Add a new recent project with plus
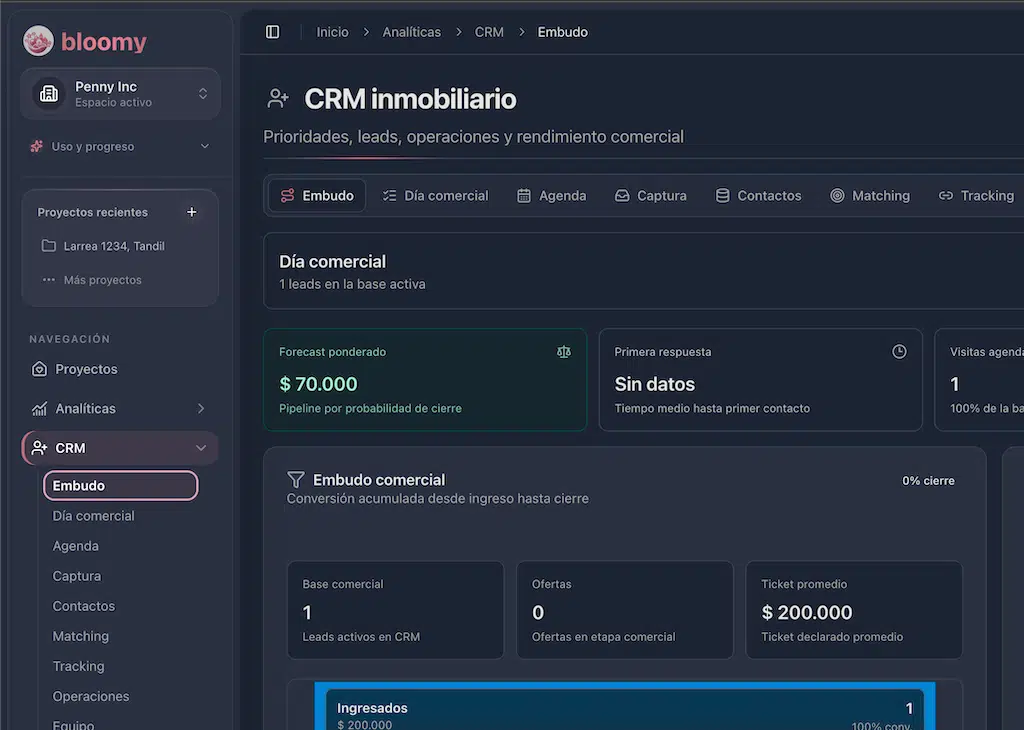Screen dimensions: 1024x730 coord(191,212)
